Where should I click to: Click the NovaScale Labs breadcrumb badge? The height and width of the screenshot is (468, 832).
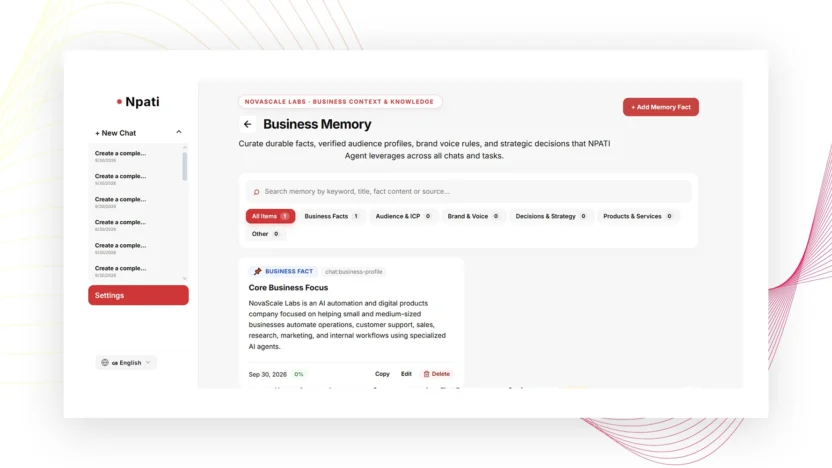340,101
